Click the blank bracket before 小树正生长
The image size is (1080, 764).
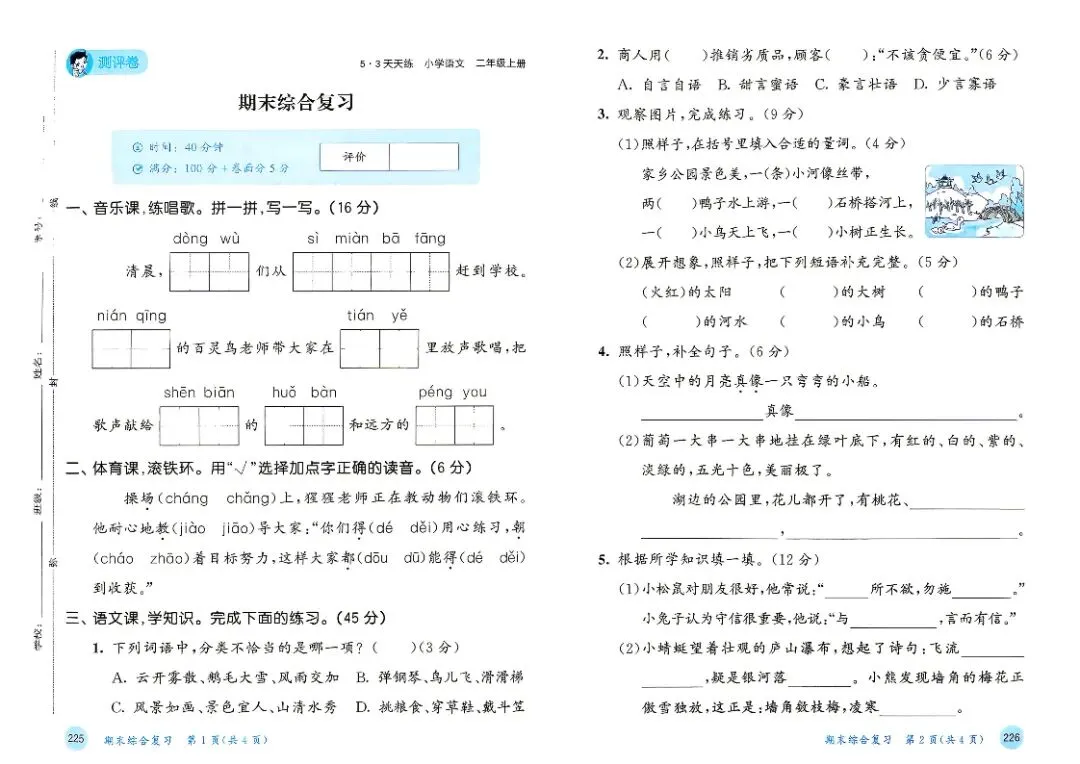pyautogui.click(x=813, y=233)
